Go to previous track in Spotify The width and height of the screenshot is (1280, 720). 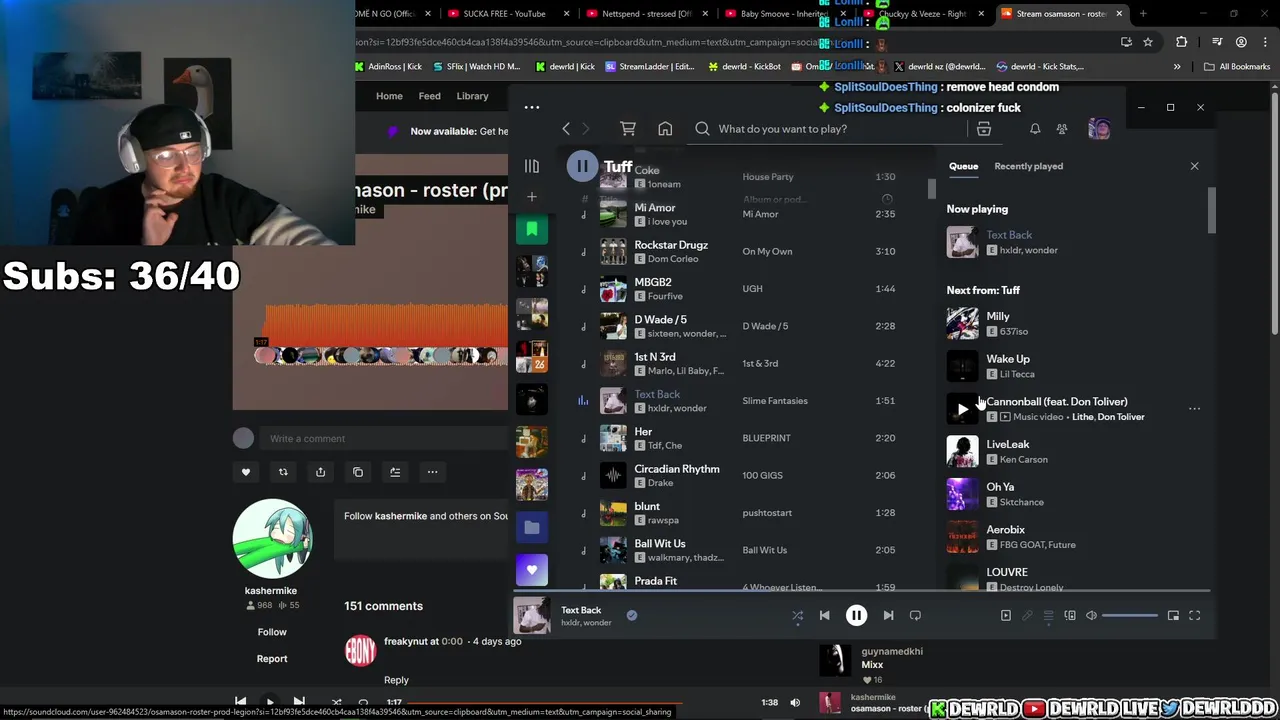[x=824, y=616]
